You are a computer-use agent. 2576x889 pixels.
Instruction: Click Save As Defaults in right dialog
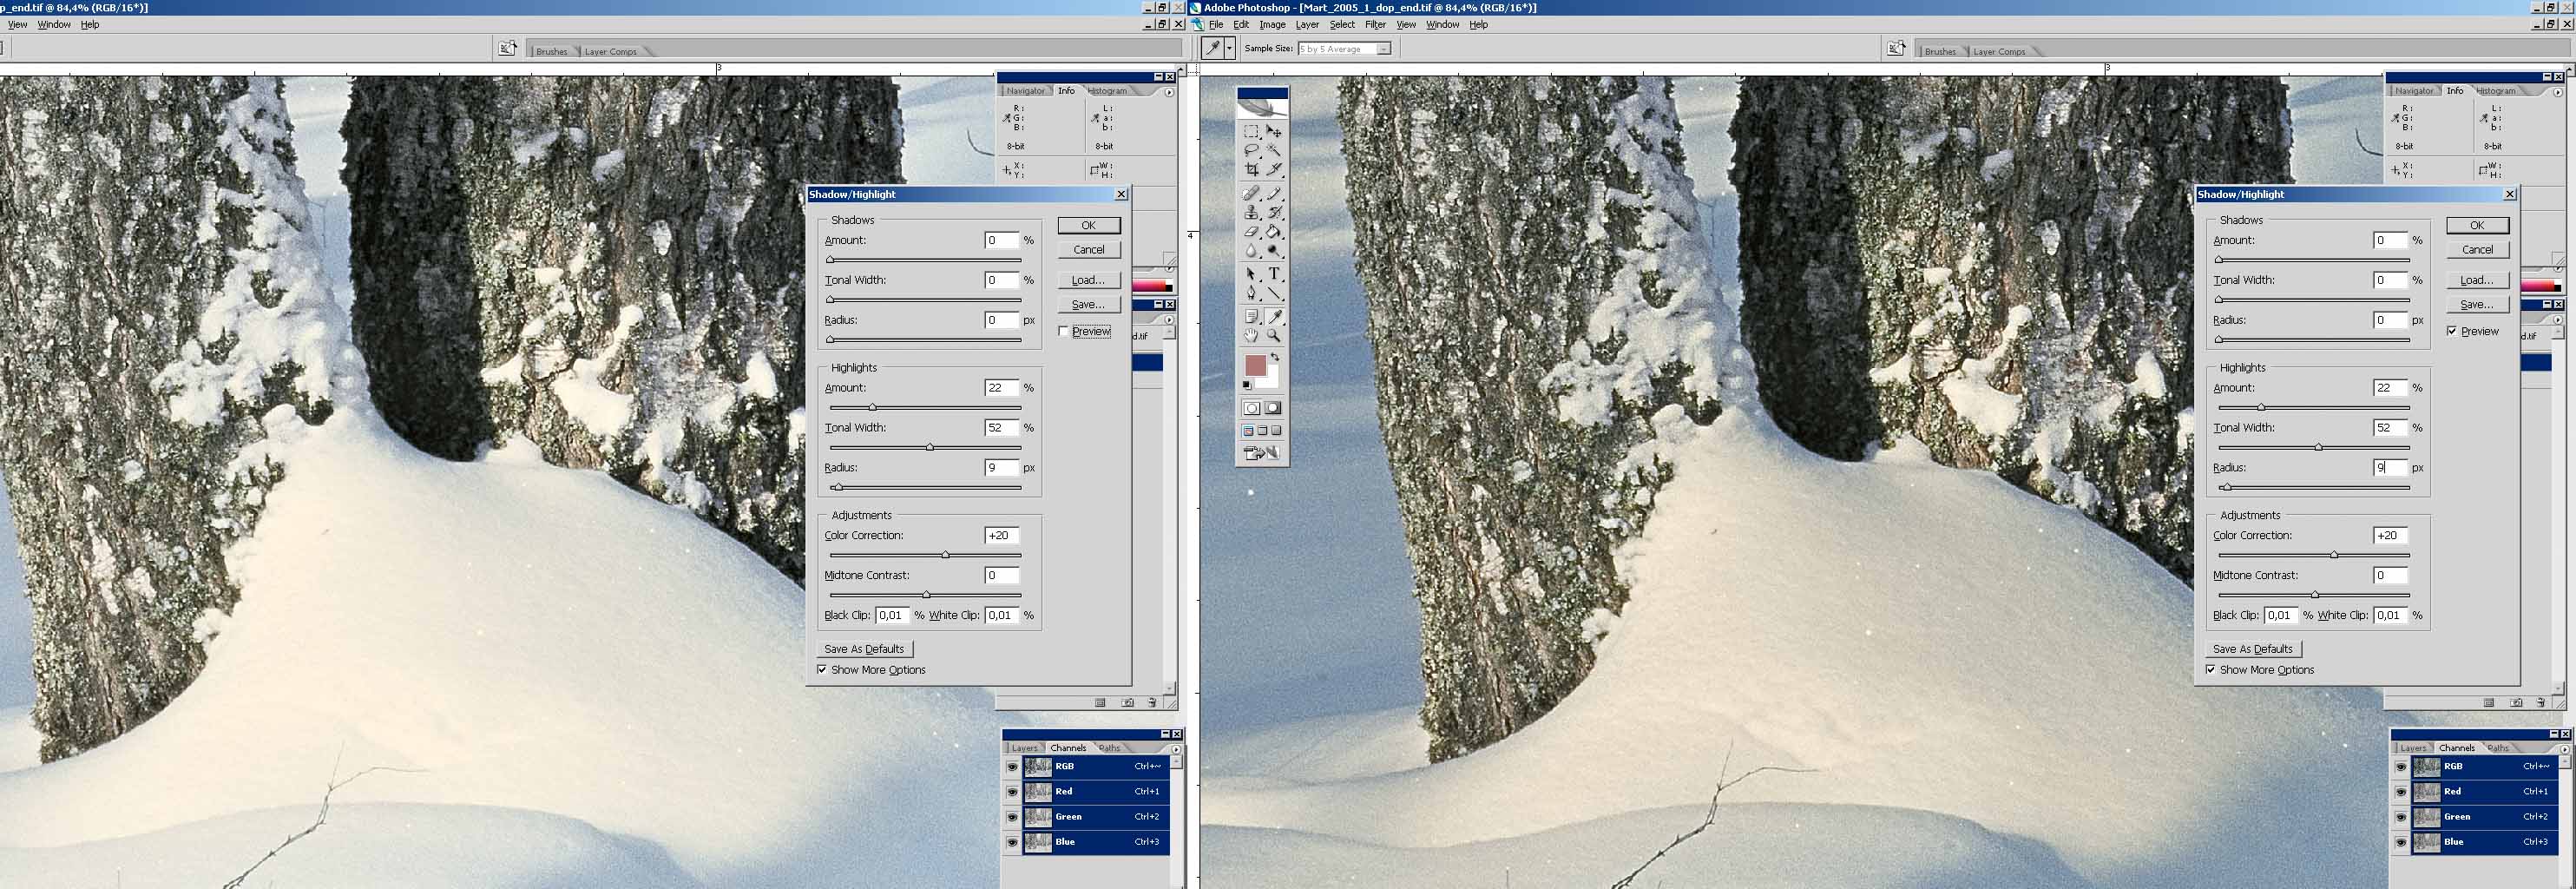point(2253,649)
